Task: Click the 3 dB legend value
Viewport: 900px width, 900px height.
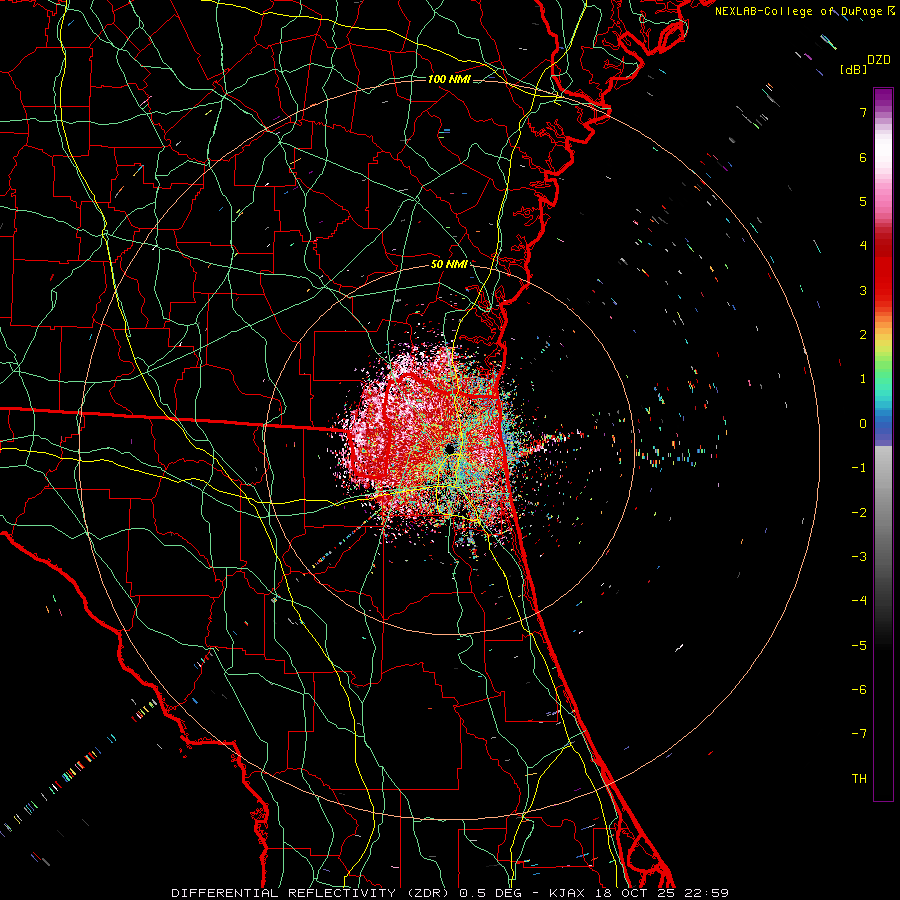Action: click(x=863, y=290)
